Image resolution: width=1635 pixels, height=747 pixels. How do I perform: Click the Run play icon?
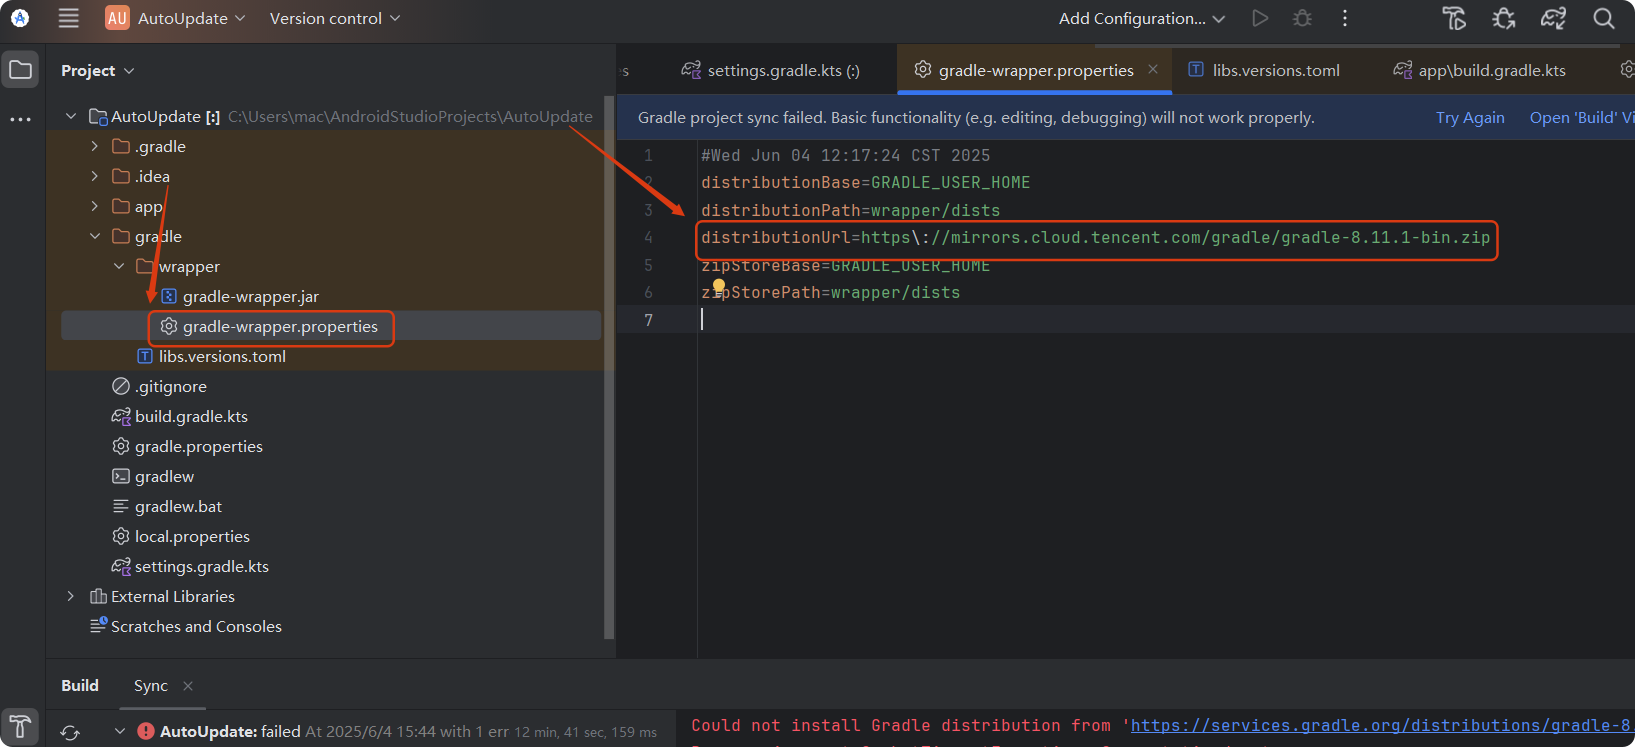click(x=1260, y=18)
